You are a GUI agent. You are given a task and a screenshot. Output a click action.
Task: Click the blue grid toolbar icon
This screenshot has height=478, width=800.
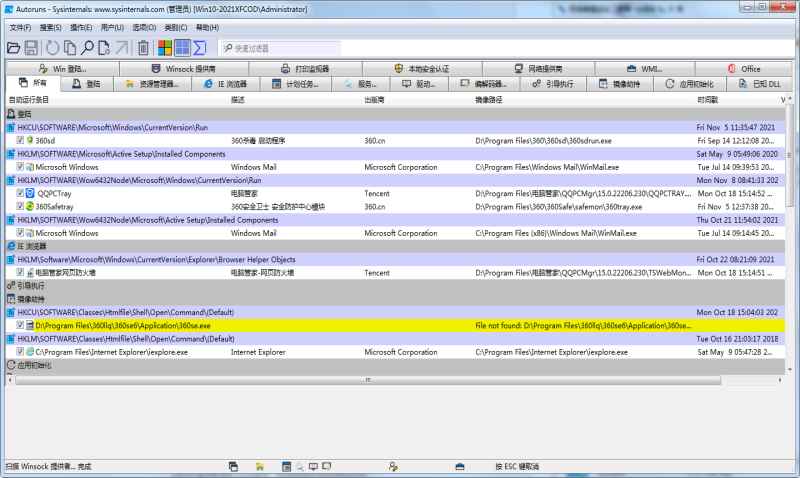(x=182, y=48)
